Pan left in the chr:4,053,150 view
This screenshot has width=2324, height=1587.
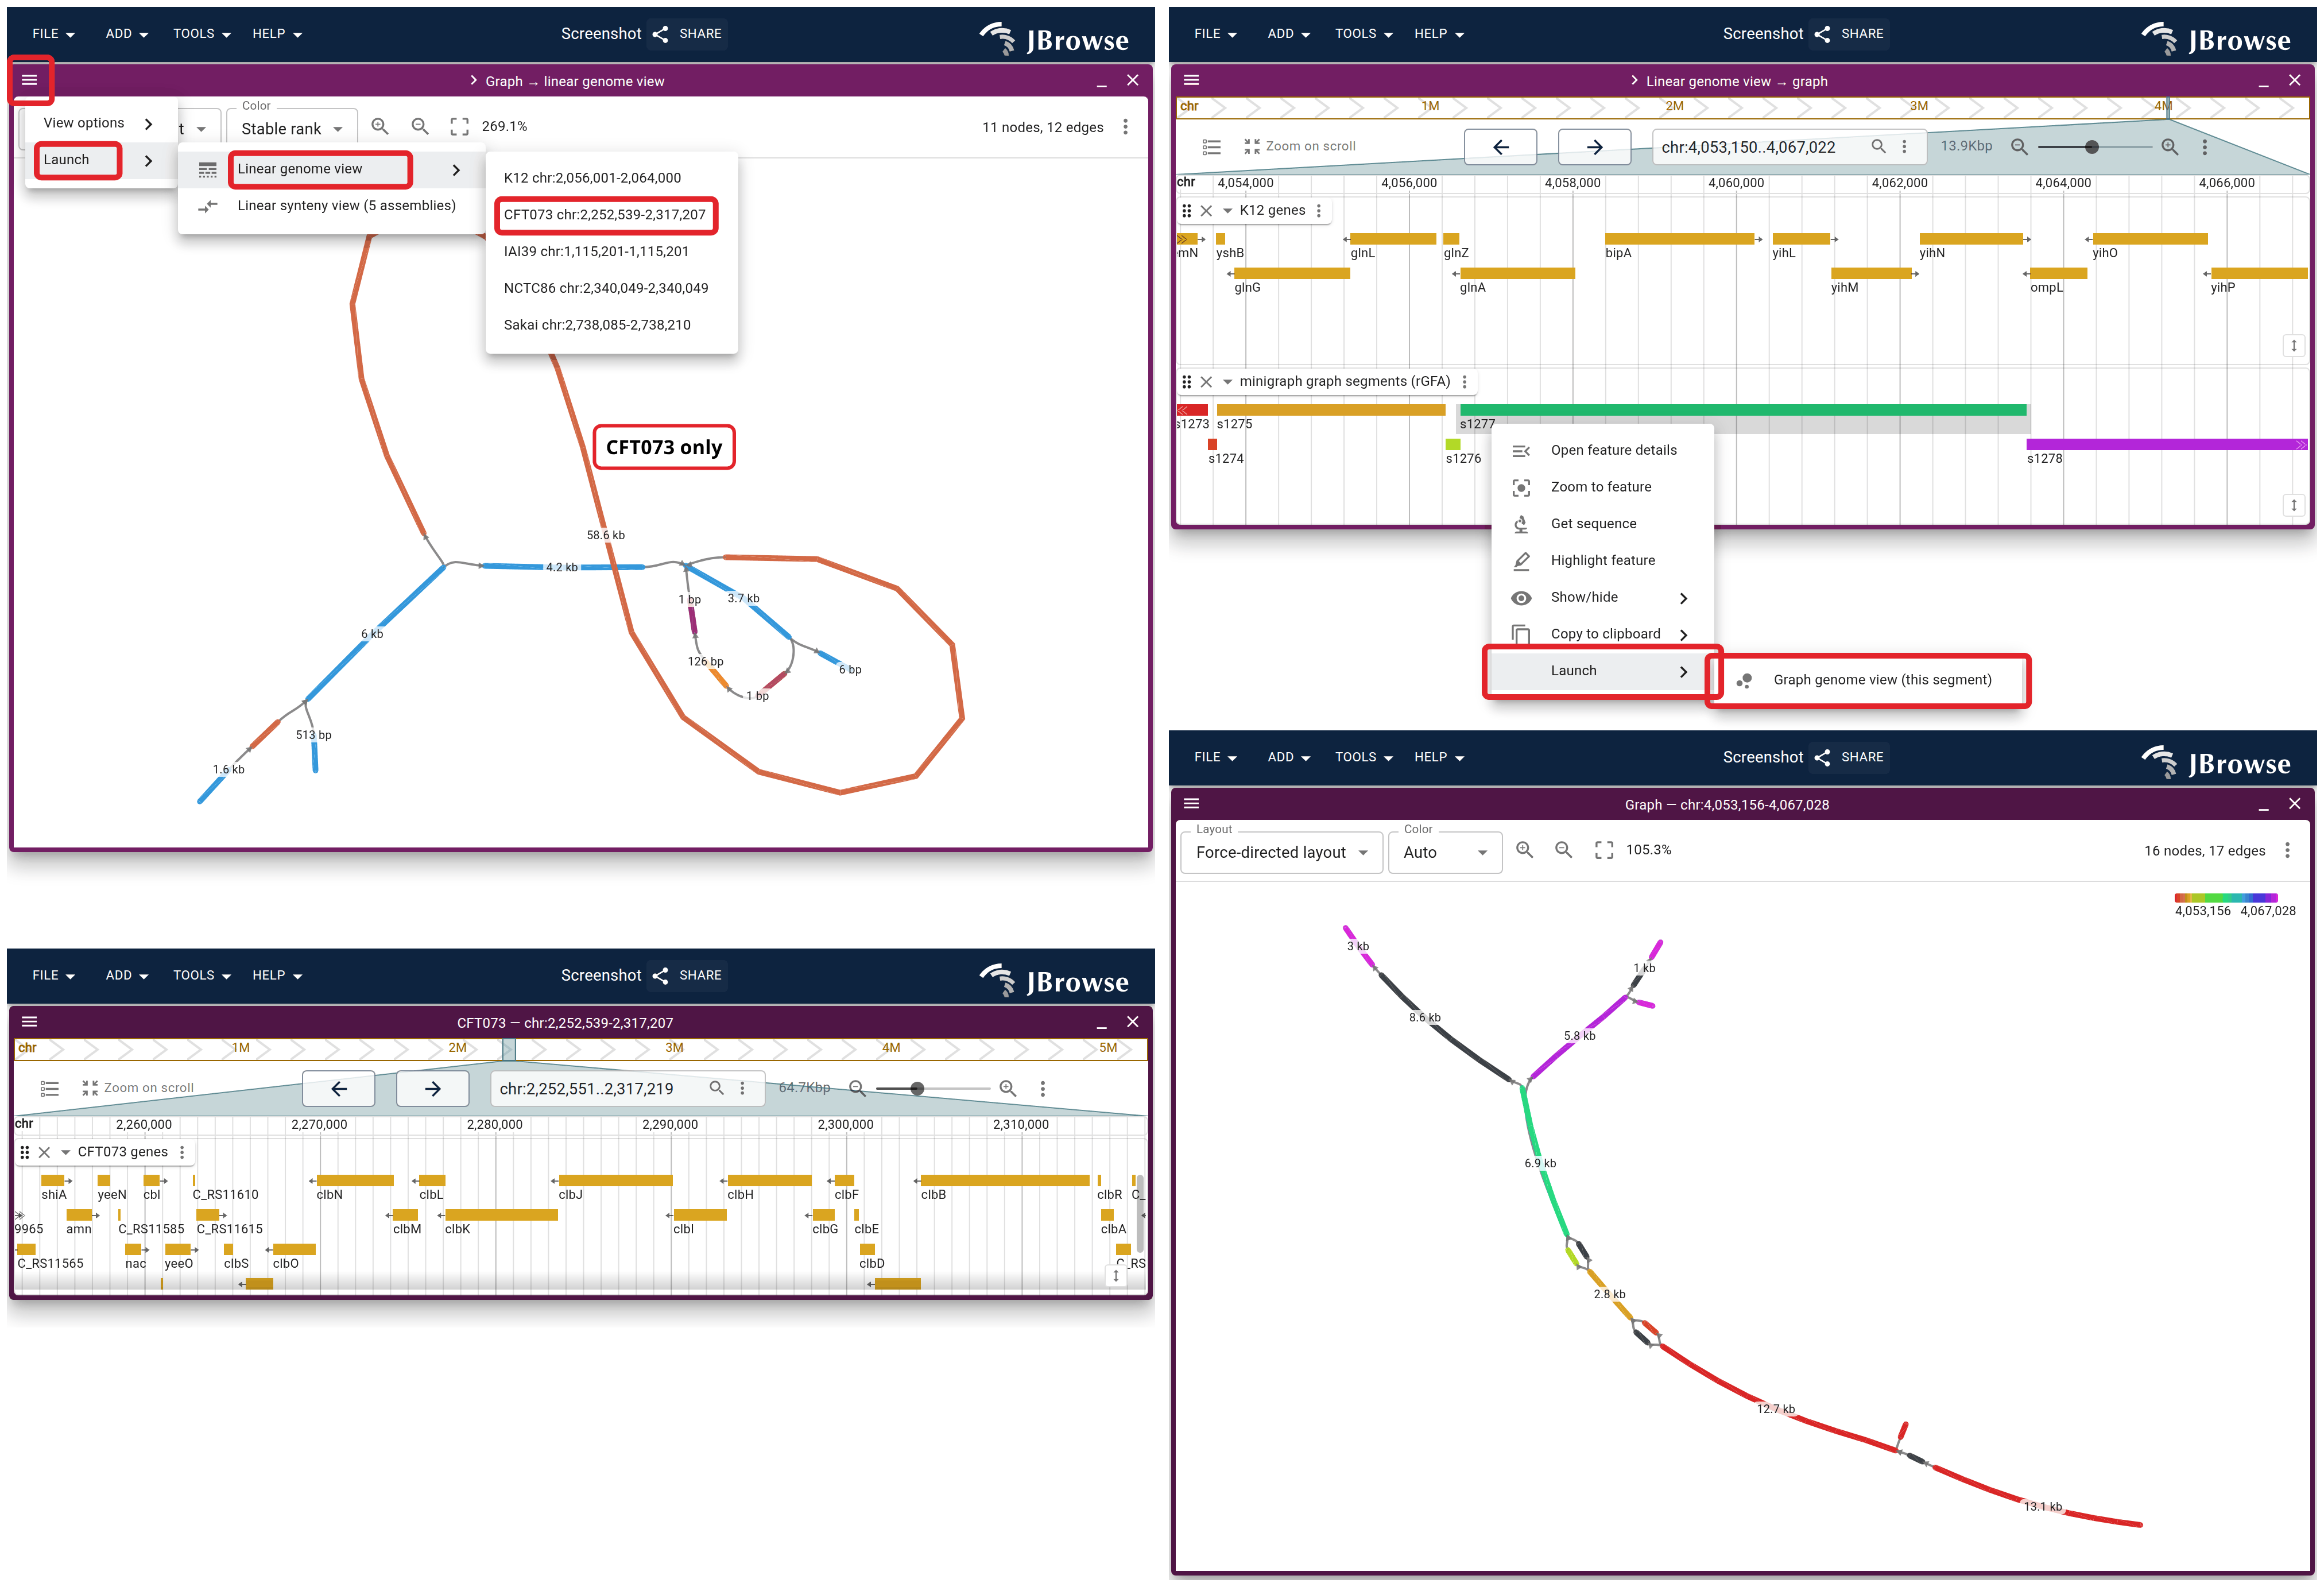click(x=1500, y=147)
